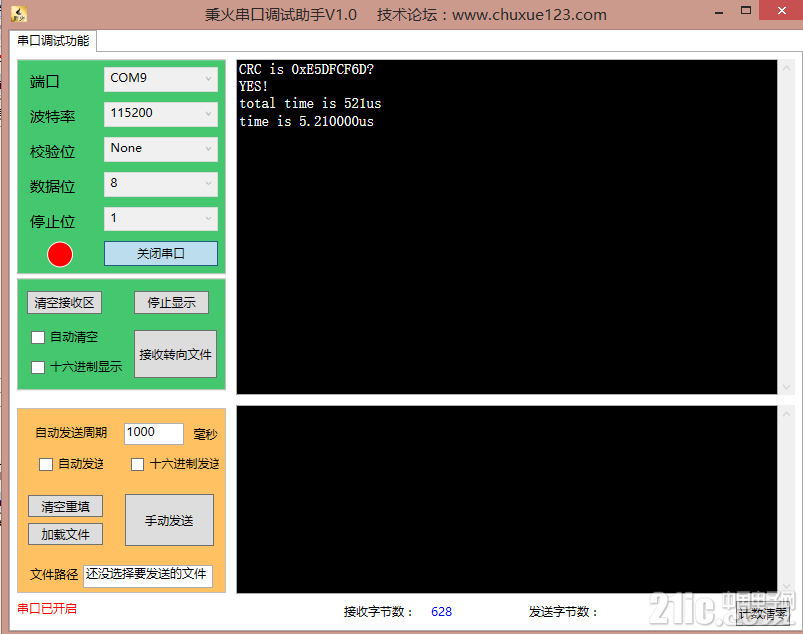Click the 串口已开启 status text
The height and width of the screenshot is (634, 803).
[47, 608]
